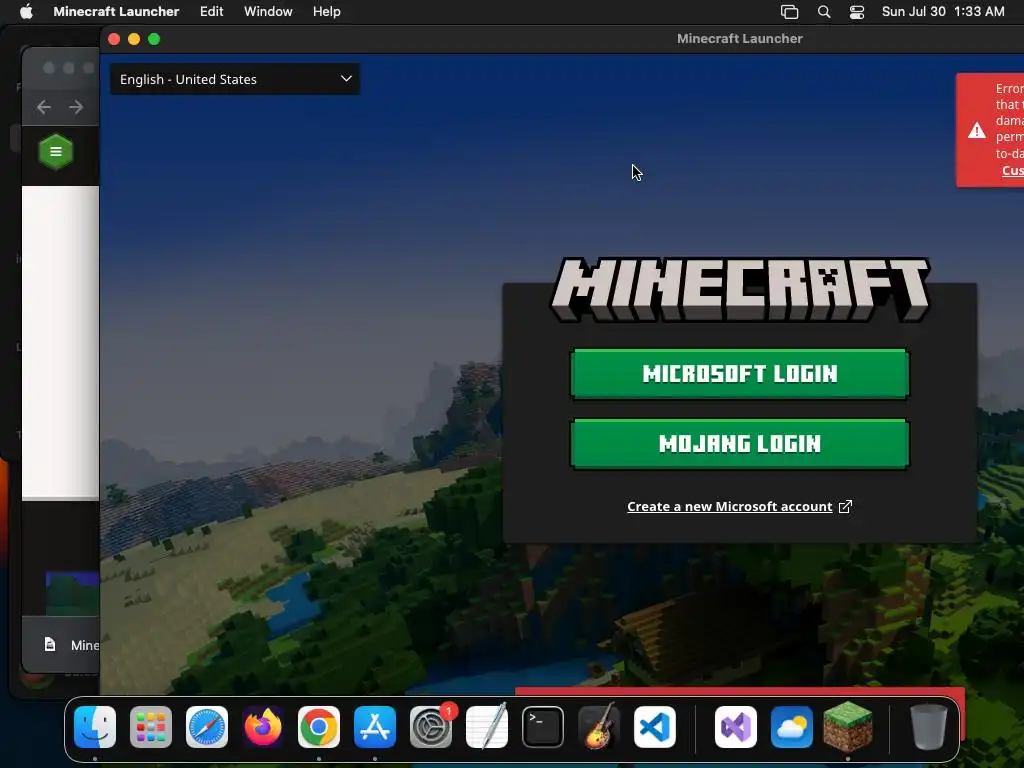The width and height of the screenshot is (1024, 768).
Task: Open the Trash from the Dock
Action: 928,727
